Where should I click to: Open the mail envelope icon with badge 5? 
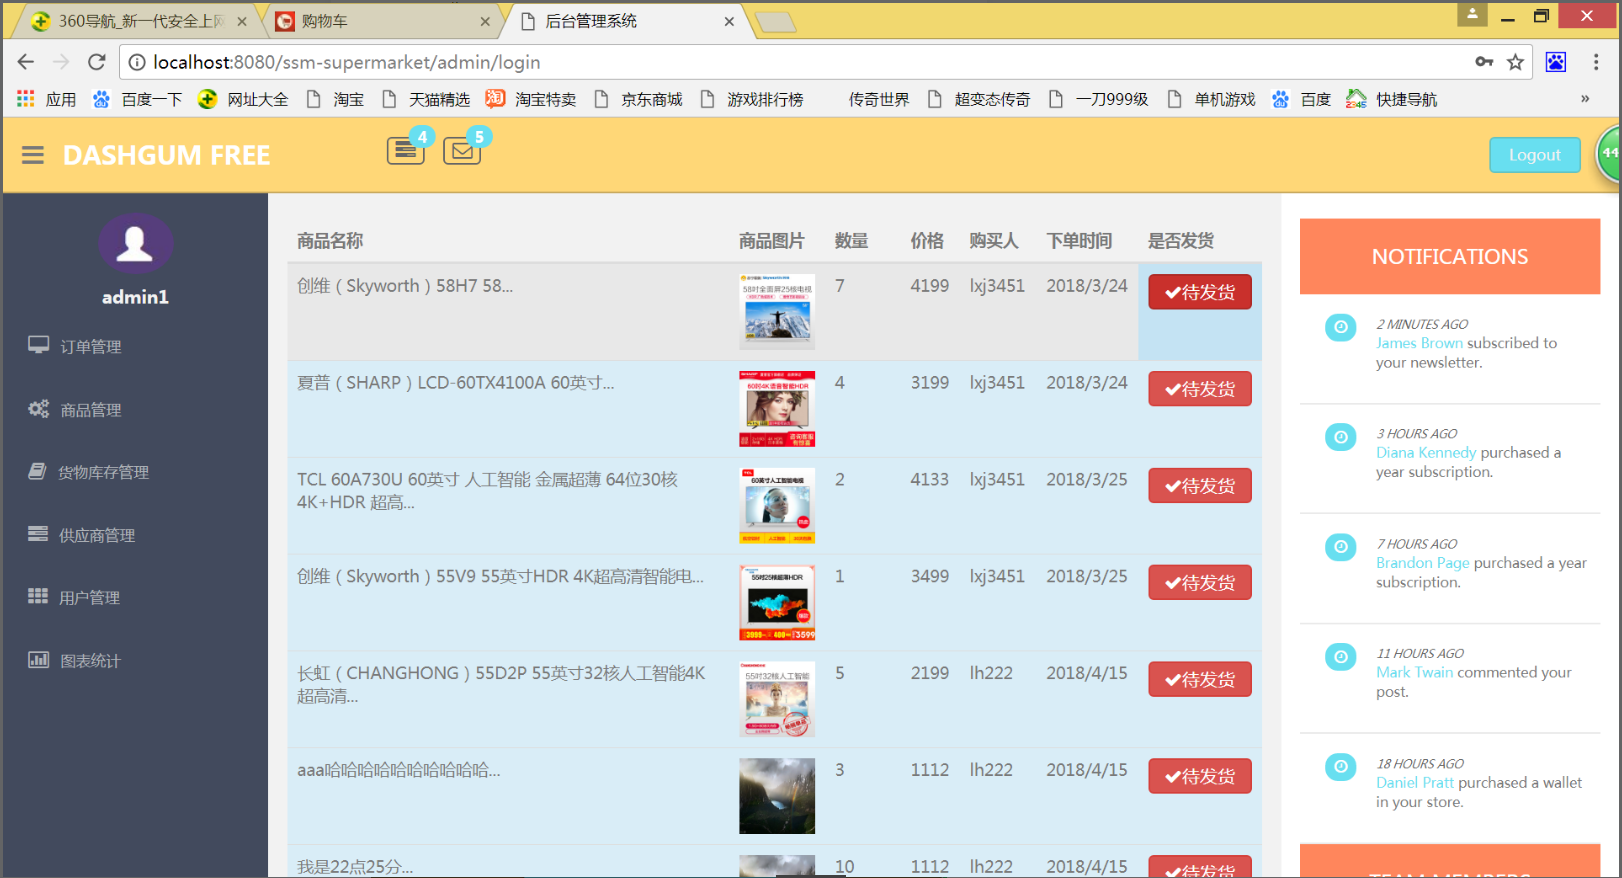tap(462, 151)
